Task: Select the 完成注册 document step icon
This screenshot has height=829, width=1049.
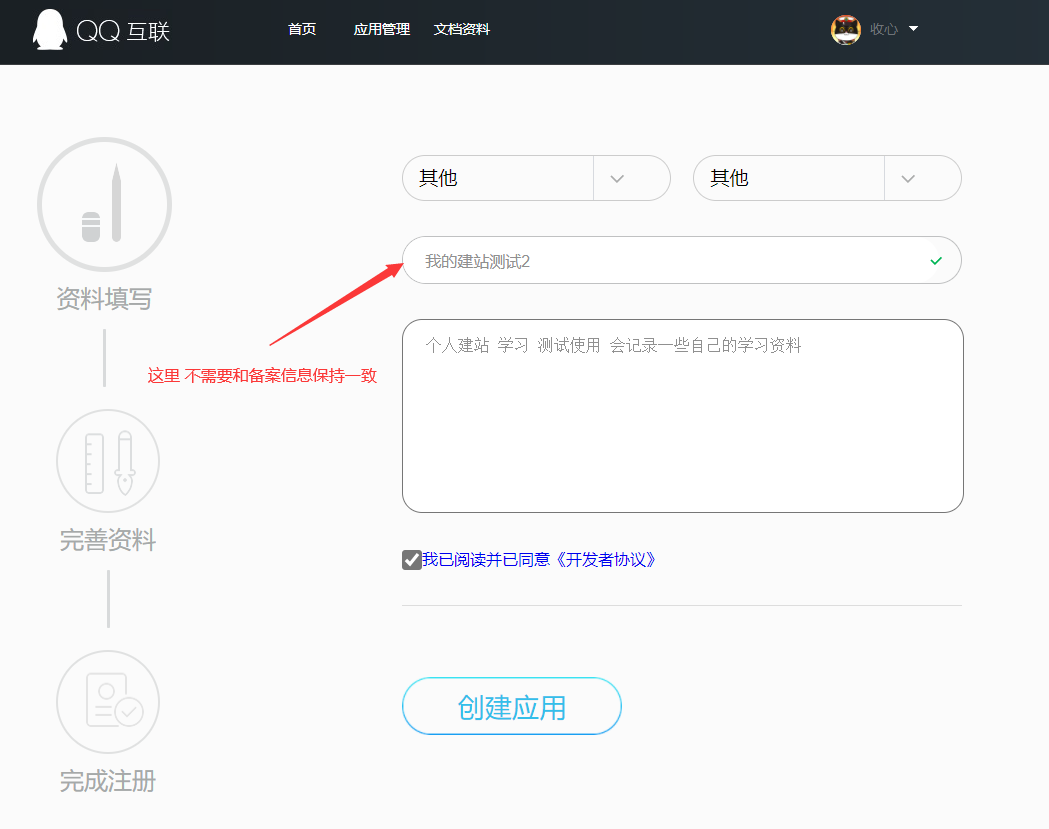Action: pos(108,702)
